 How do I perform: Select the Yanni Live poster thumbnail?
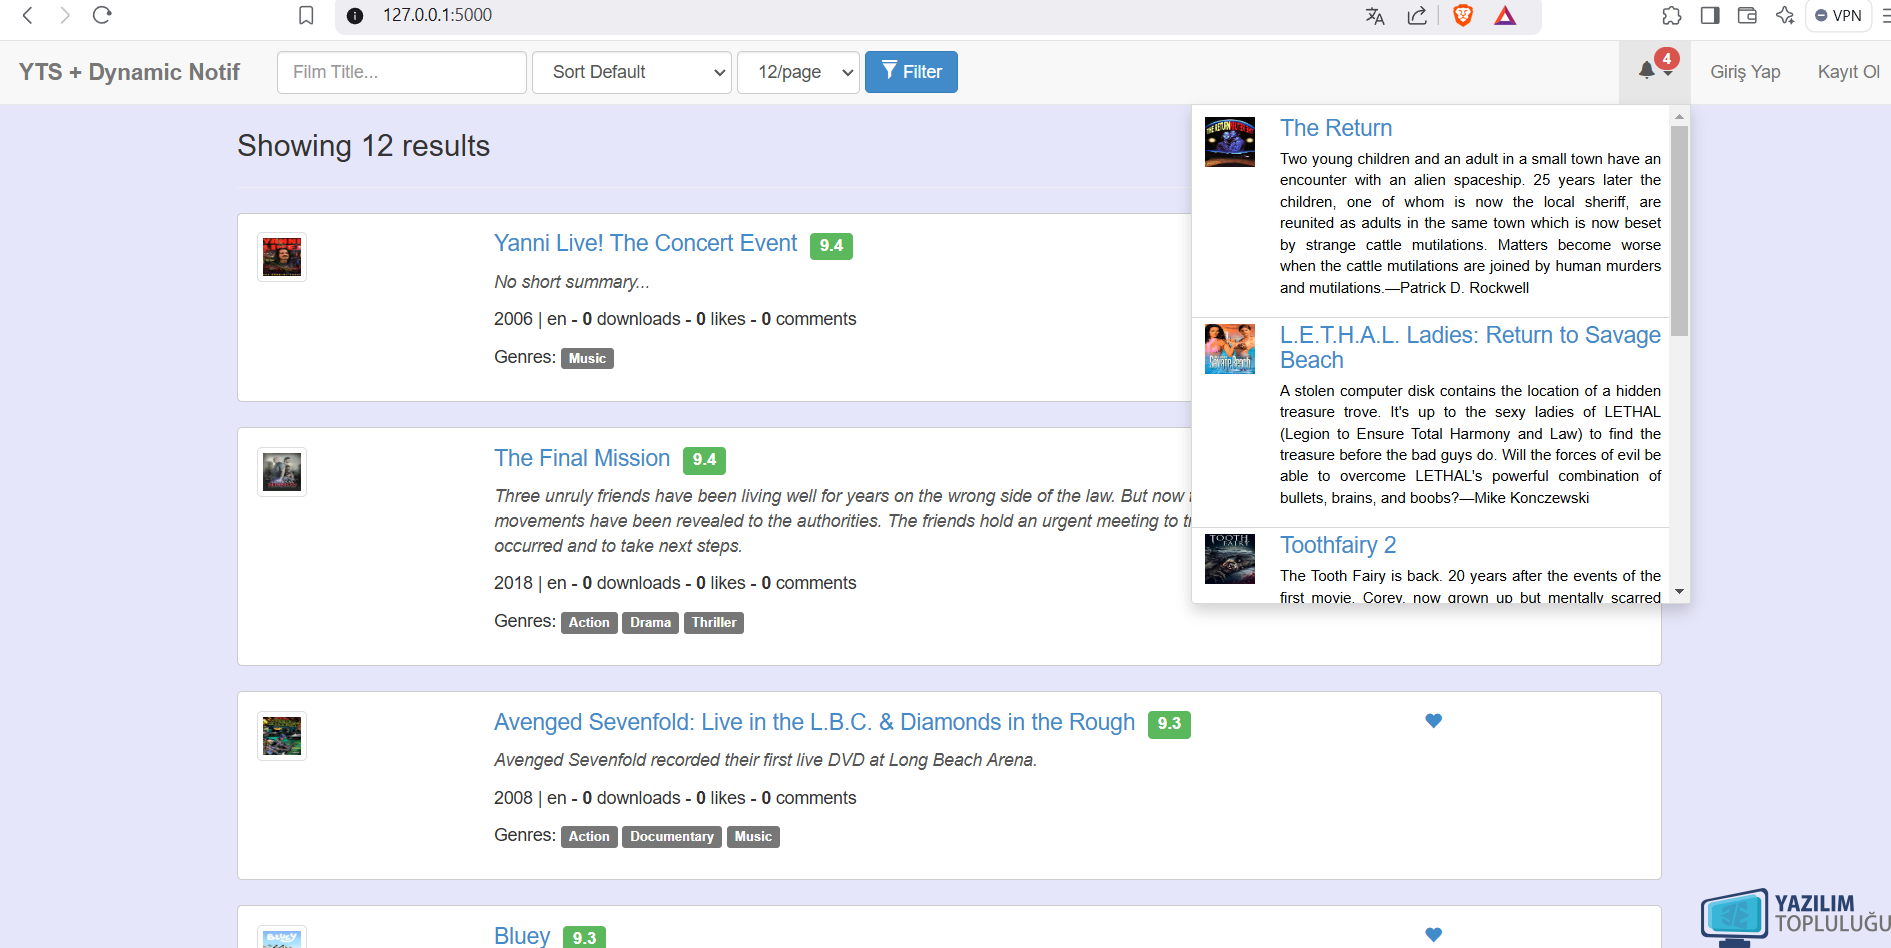click(x=282, y=257)
